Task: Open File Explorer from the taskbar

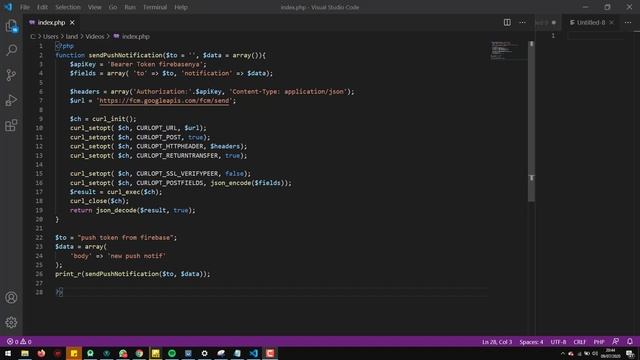Action: (x=25, y=353)
